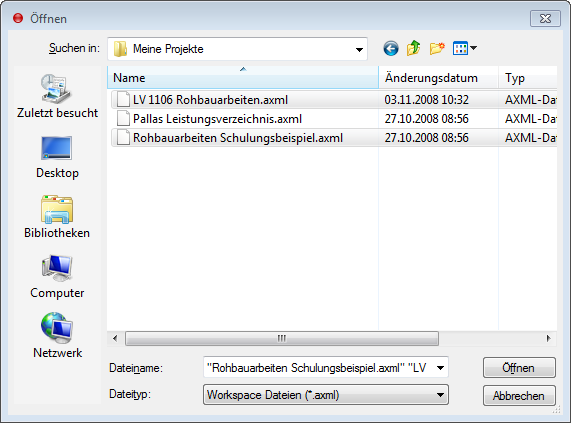Go up one folder level
Screen dimensions: 571x423
tap(414, 48)
